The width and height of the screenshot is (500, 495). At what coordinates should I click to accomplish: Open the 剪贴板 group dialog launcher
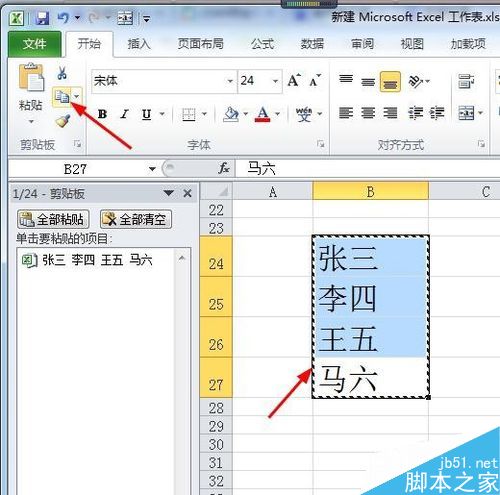[77, 144]
